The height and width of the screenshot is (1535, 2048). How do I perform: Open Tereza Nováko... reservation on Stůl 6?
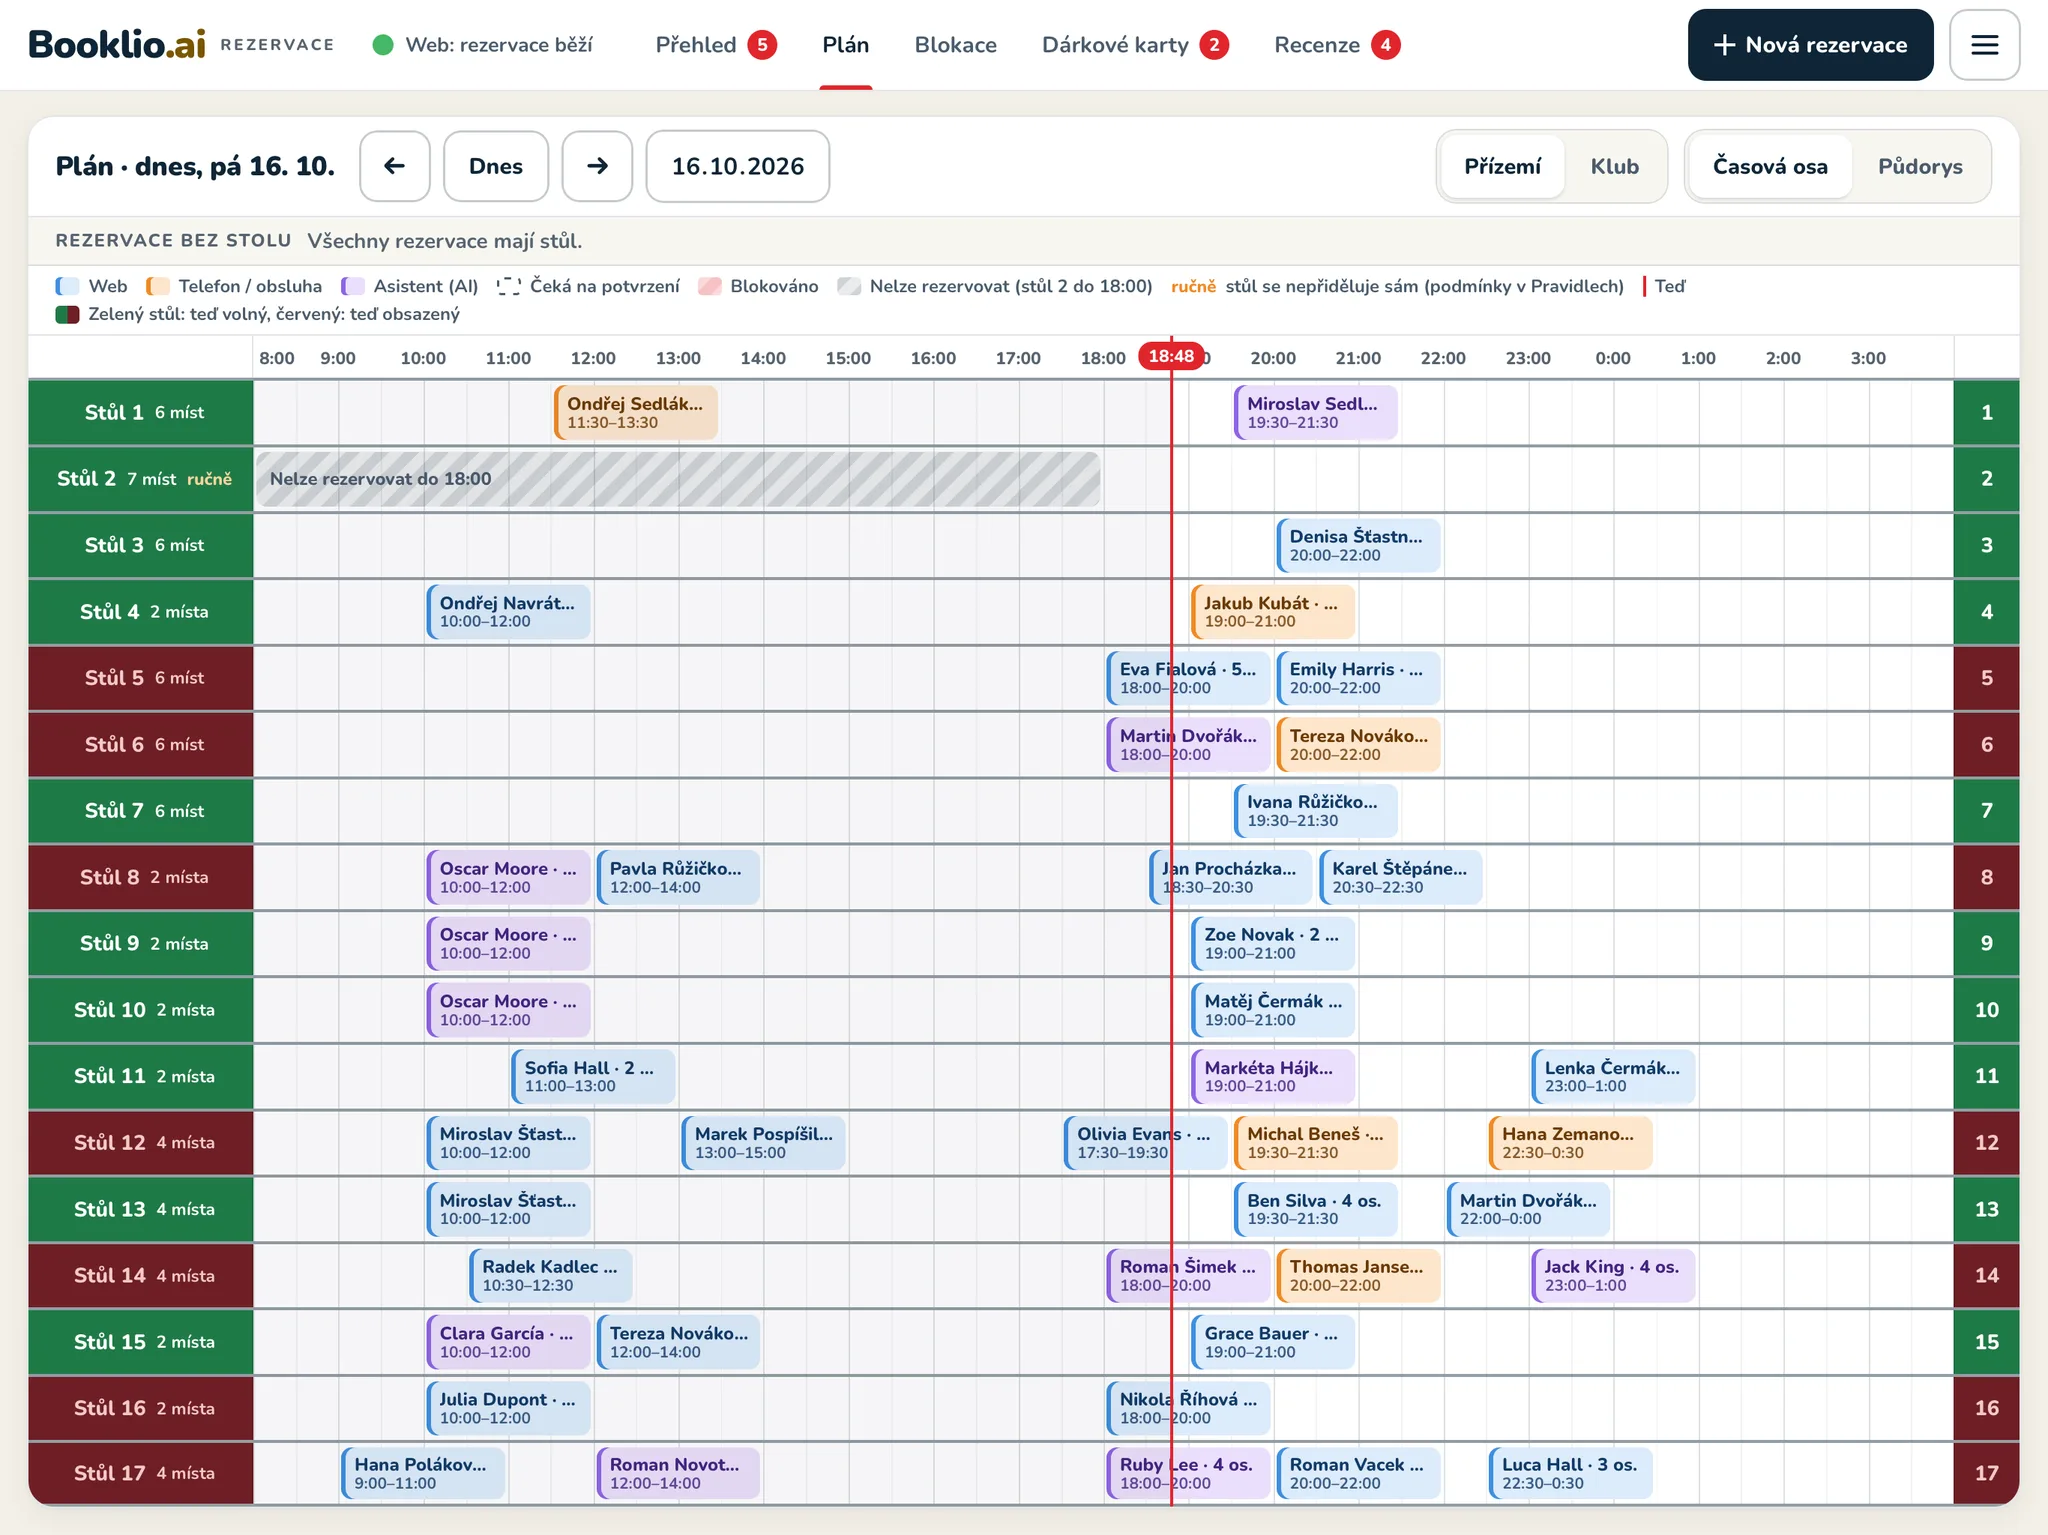(1359, 744)
